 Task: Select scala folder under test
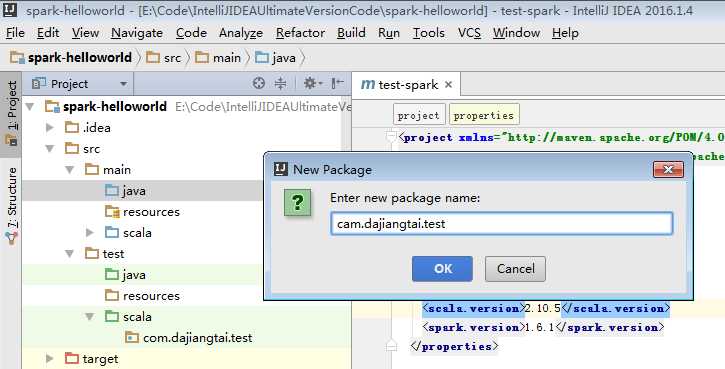click(x=129, y=317)
